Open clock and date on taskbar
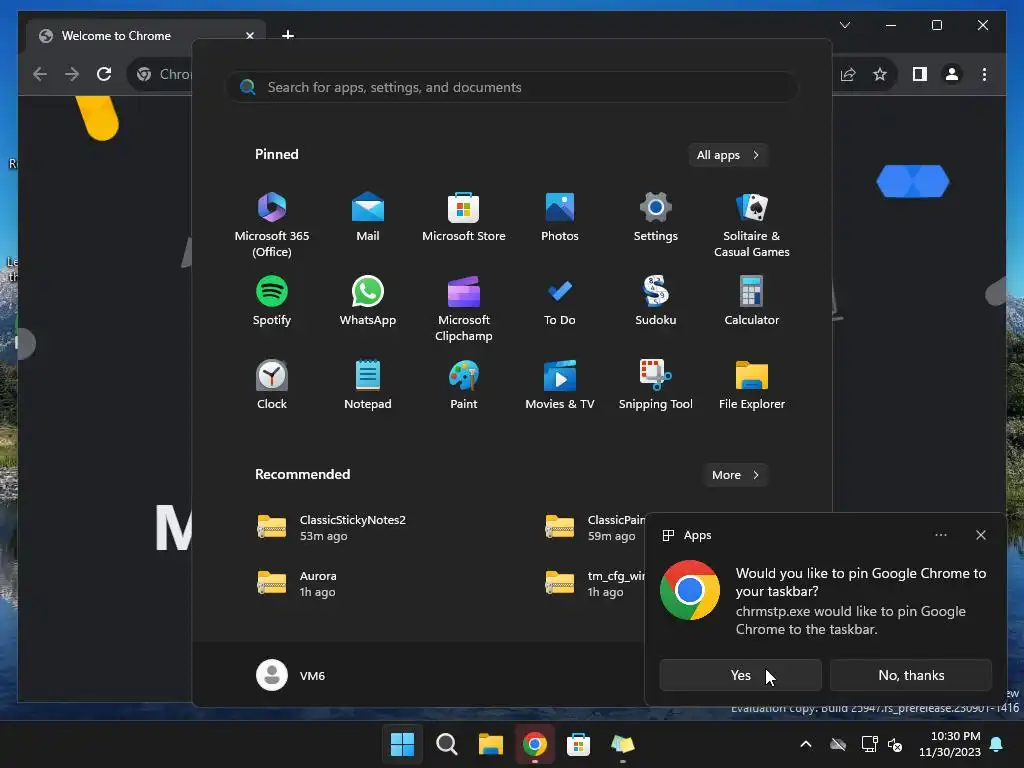The image size is (1024, 768). 950,744
